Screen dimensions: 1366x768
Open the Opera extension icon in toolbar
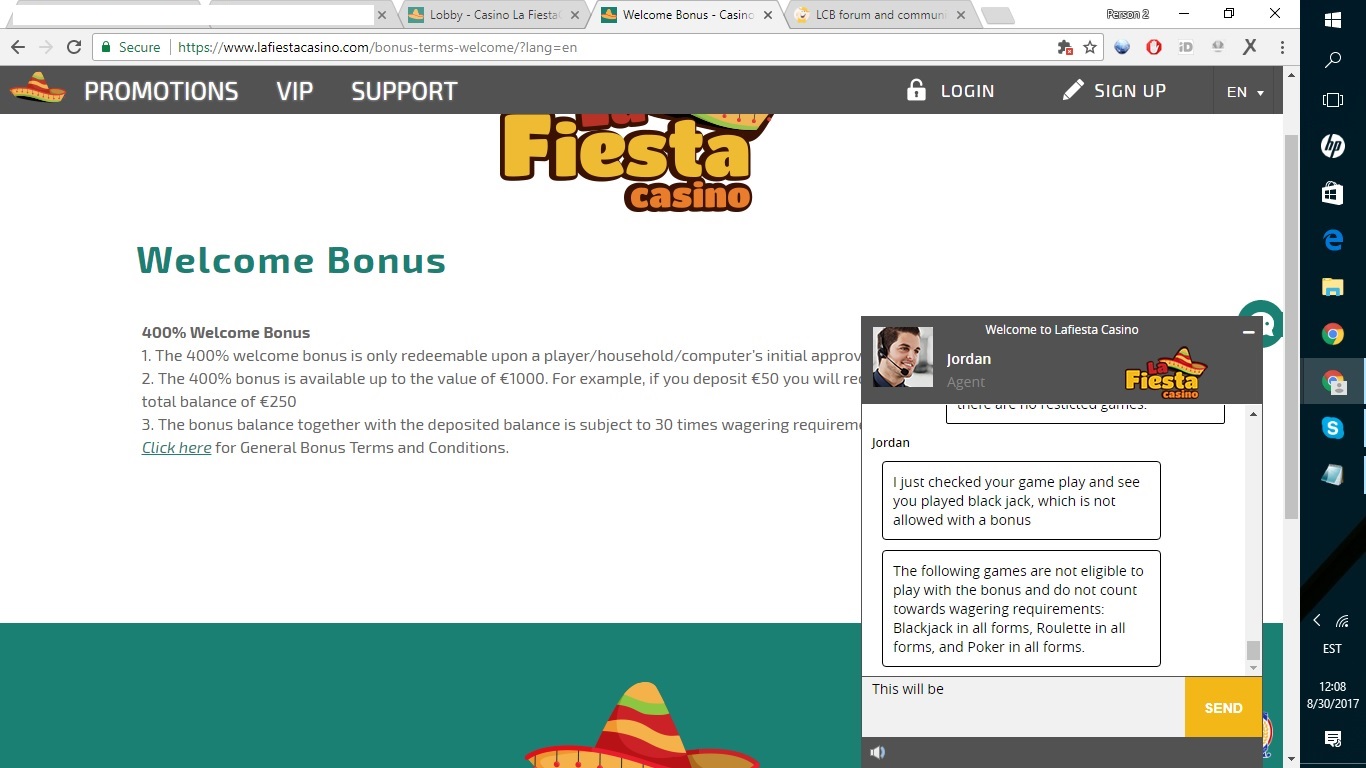click(1153, 47)
